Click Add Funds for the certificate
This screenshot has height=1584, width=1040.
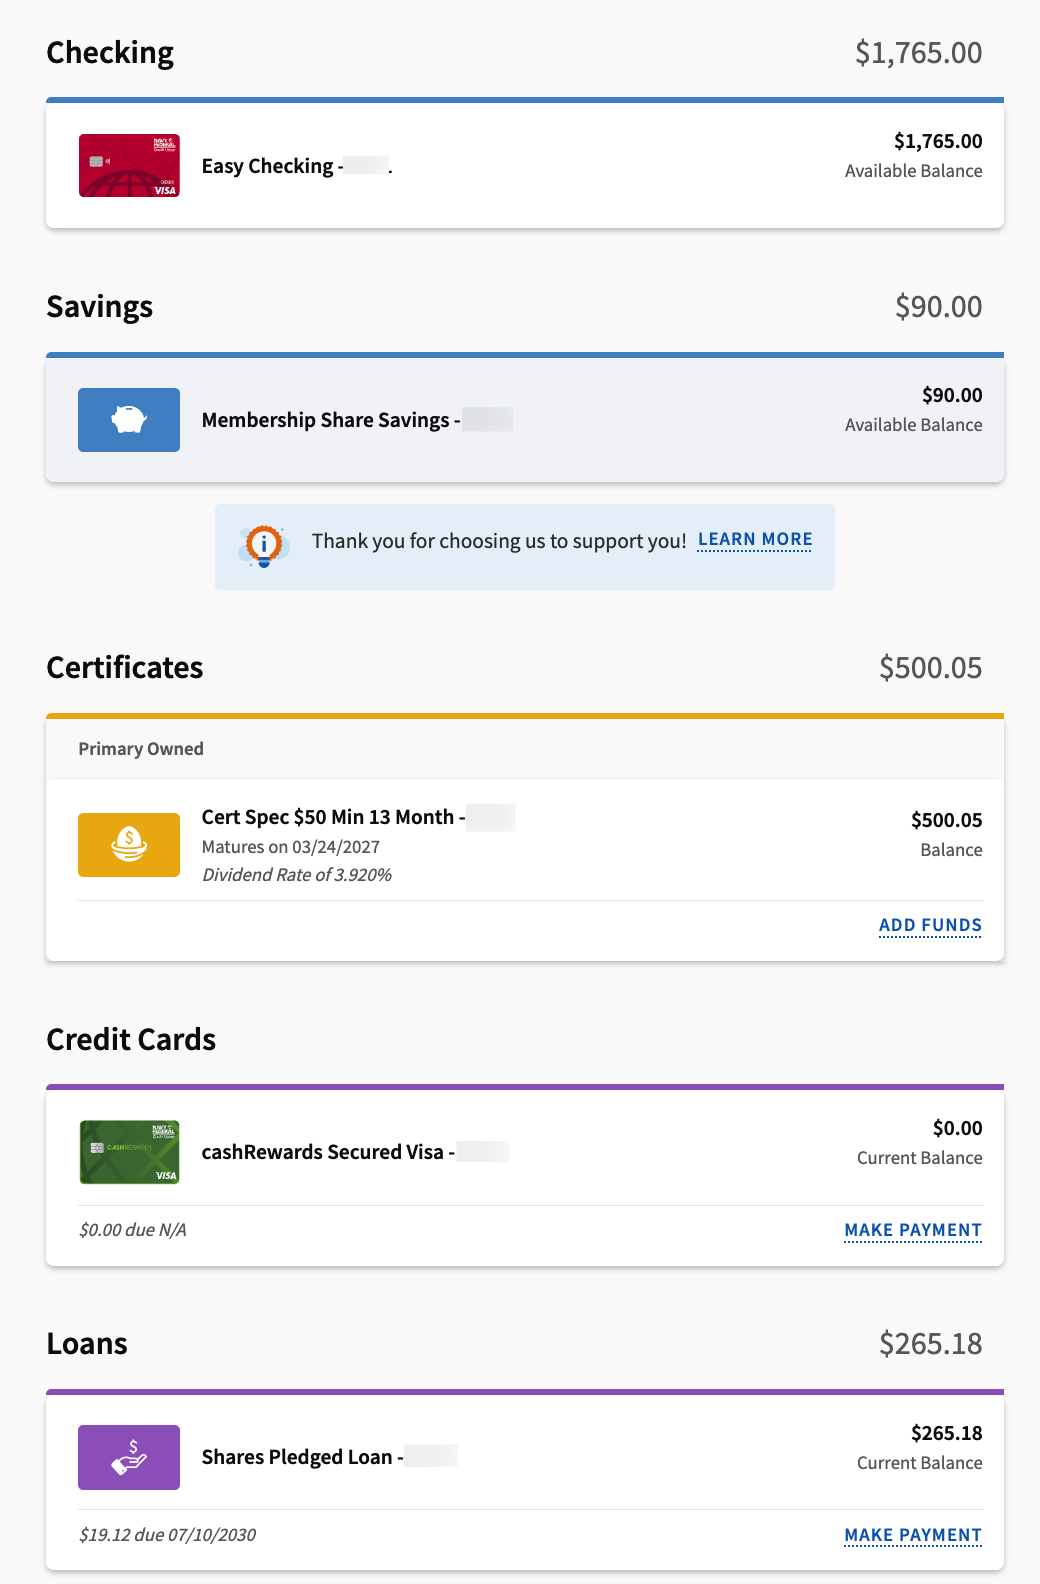[x=930, y=925]
